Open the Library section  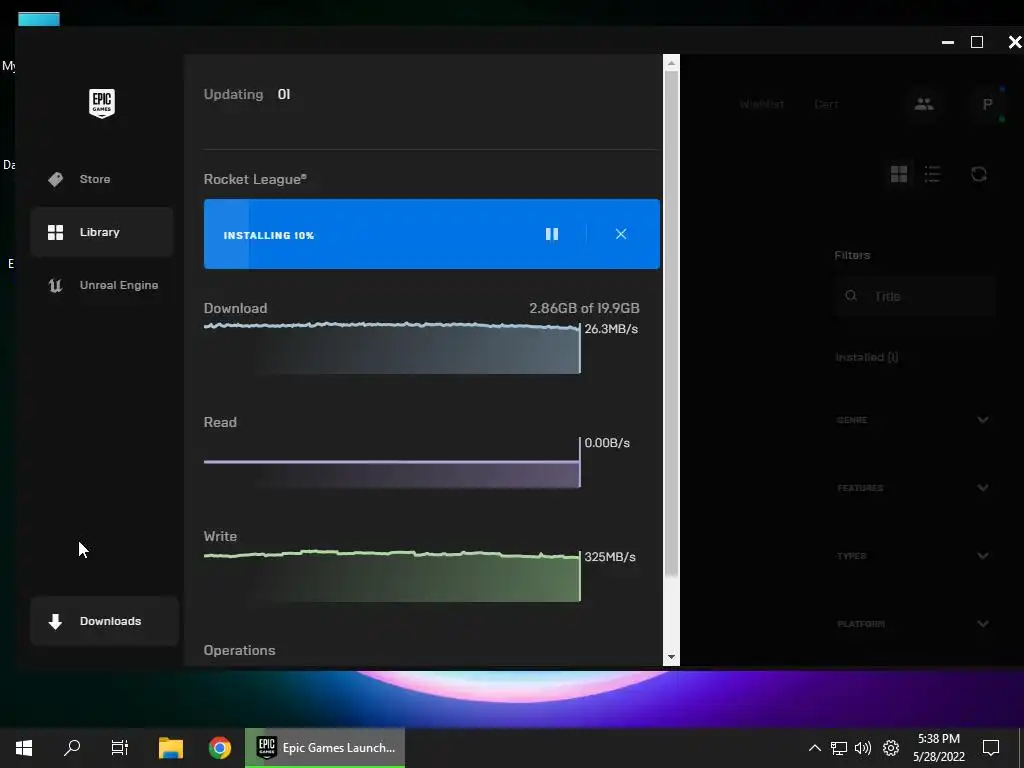(102, 232)
